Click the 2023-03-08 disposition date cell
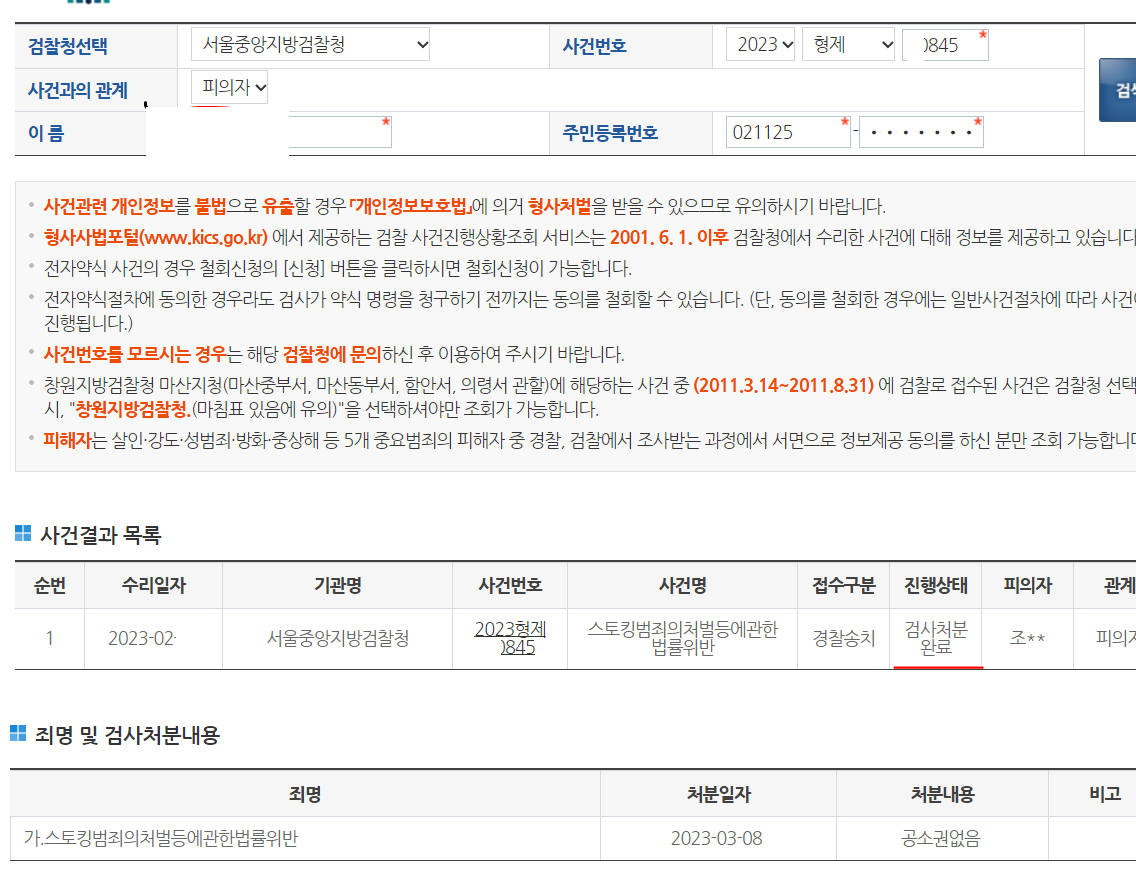 [x=718, y=838]
